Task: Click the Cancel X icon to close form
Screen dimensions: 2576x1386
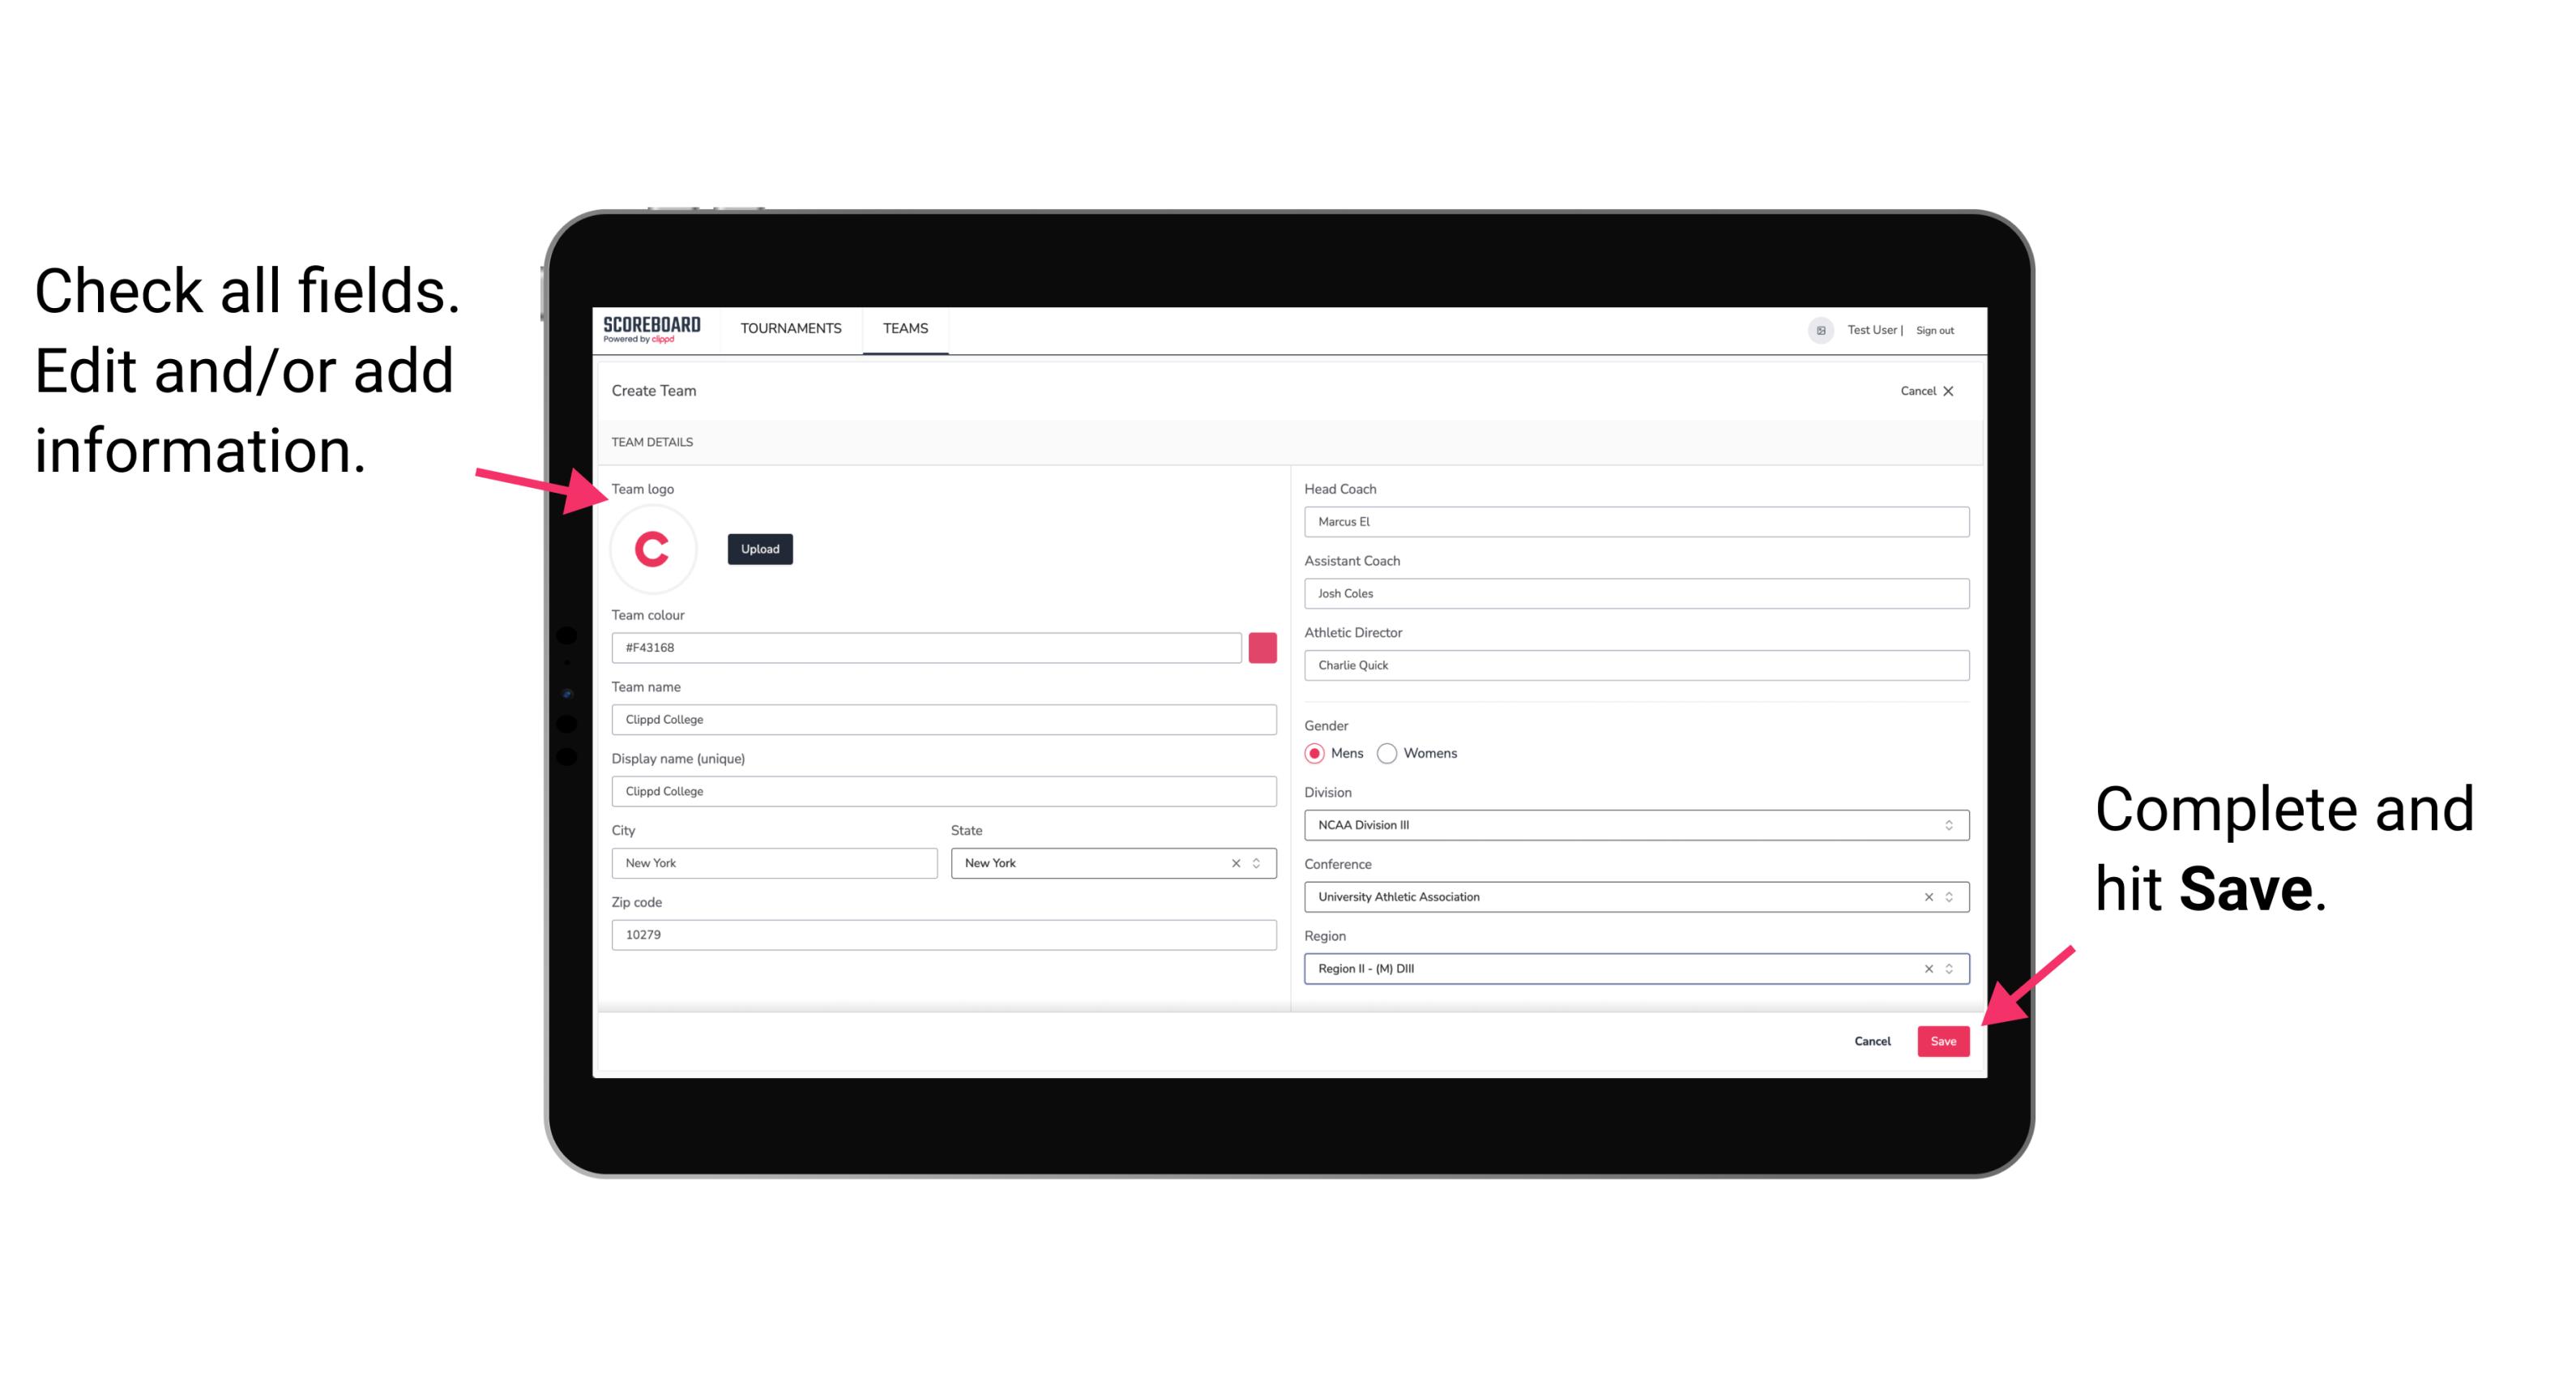Action: [x=1959, y=391]
